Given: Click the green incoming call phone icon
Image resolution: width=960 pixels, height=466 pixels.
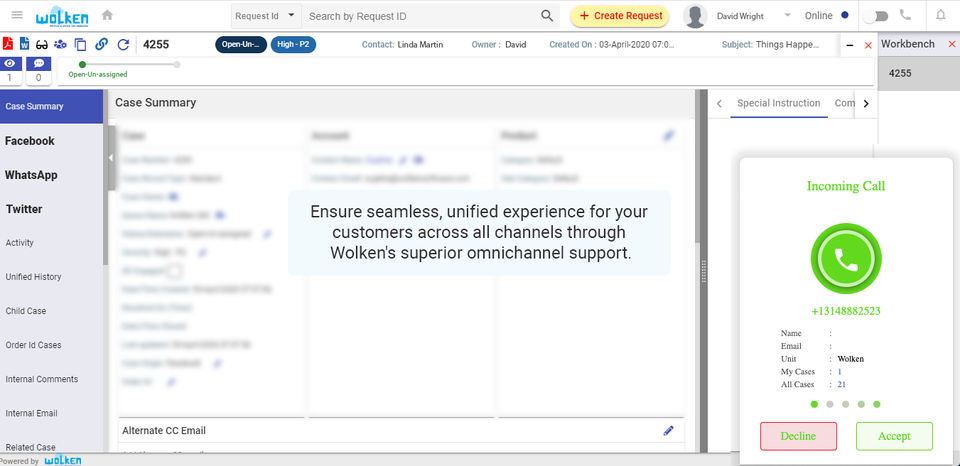Looking at the screenshot, I should 846,258.
